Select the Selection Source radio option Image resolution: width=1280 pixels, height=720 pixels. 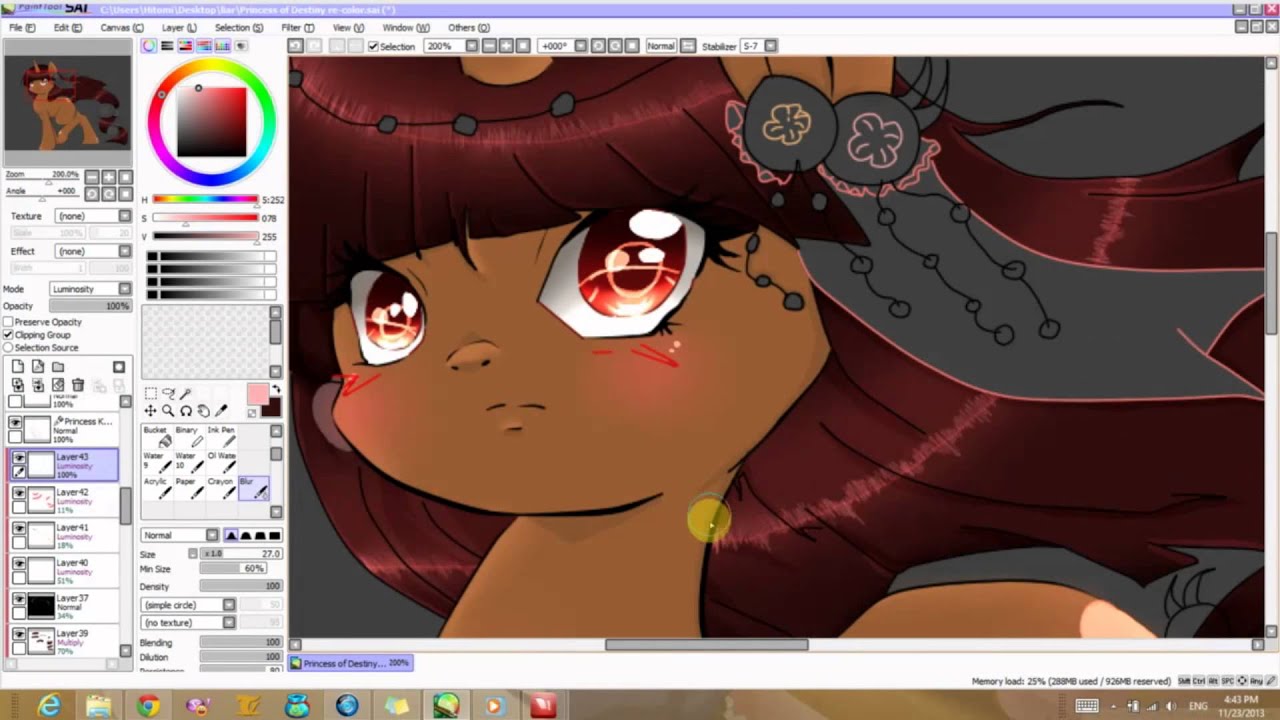[8, 348]
